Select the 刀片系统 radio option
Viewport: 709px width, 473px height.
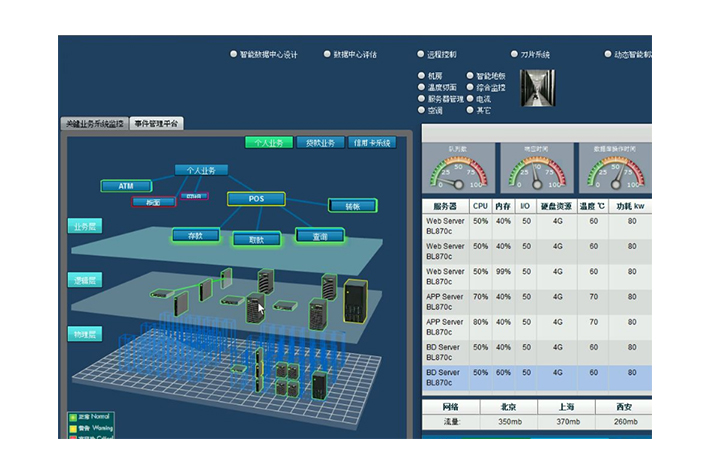(514, 54)
